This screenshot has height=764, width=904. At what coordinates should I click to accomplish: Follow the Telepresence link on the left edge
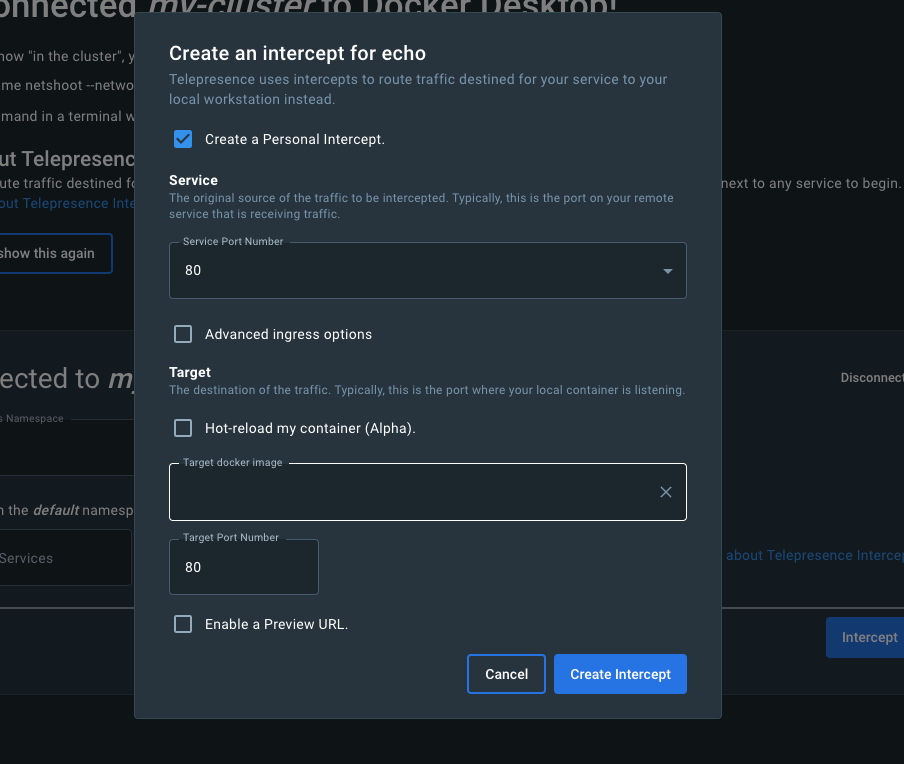point(67,203)
